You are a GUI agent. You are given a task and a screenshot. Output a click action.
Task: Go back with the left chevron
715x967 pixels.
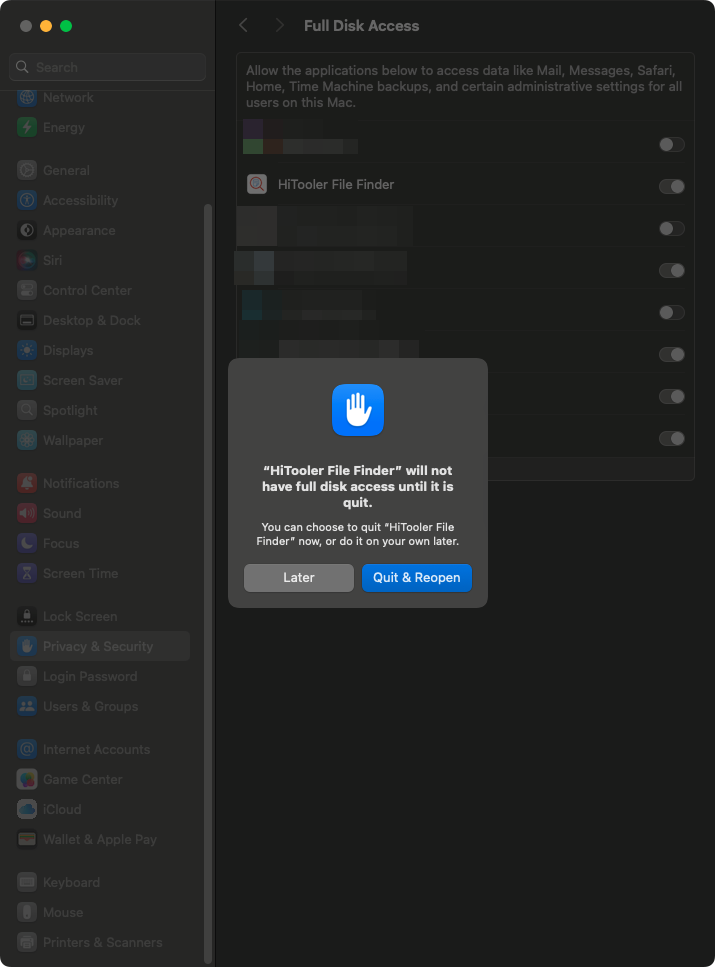coord(243,25)
